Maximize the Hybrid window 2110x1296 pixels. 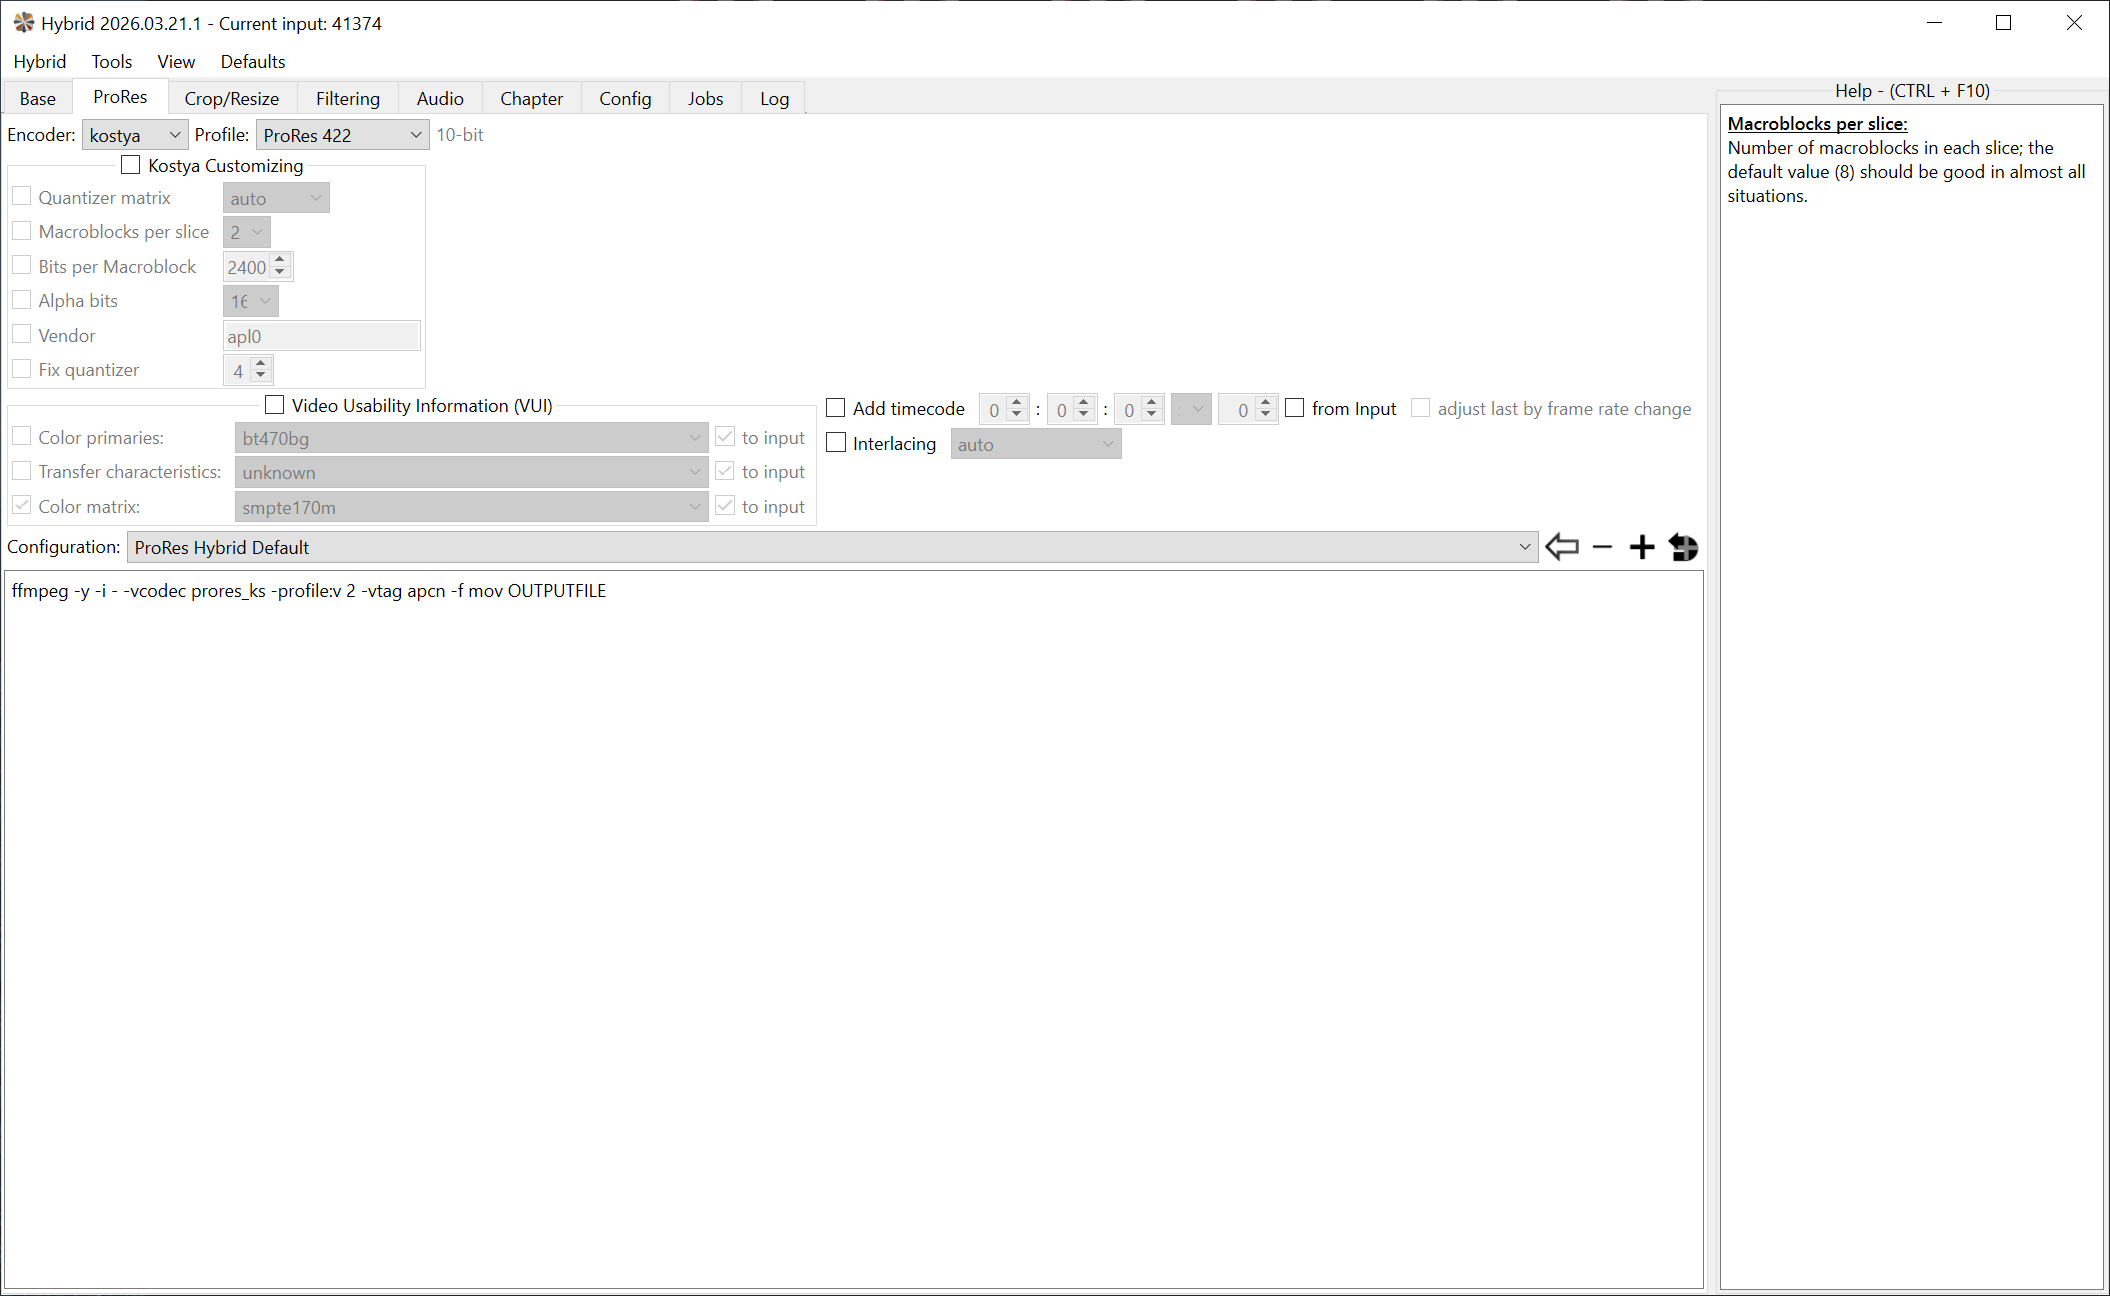[2003, 23]
